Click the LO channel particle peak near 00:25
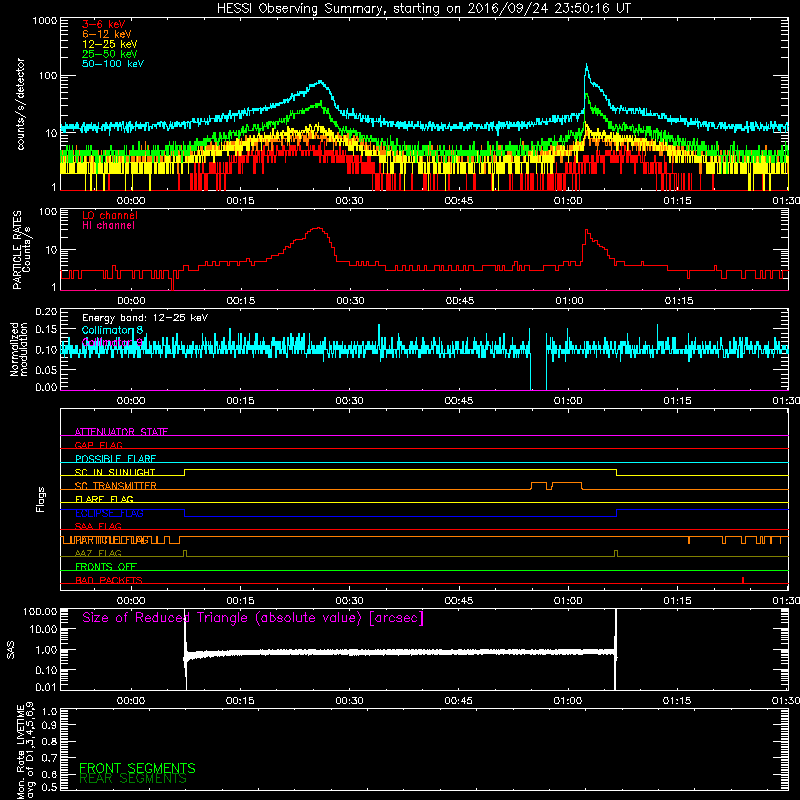This screenshot has width=800, height=800. pos(319,229)
